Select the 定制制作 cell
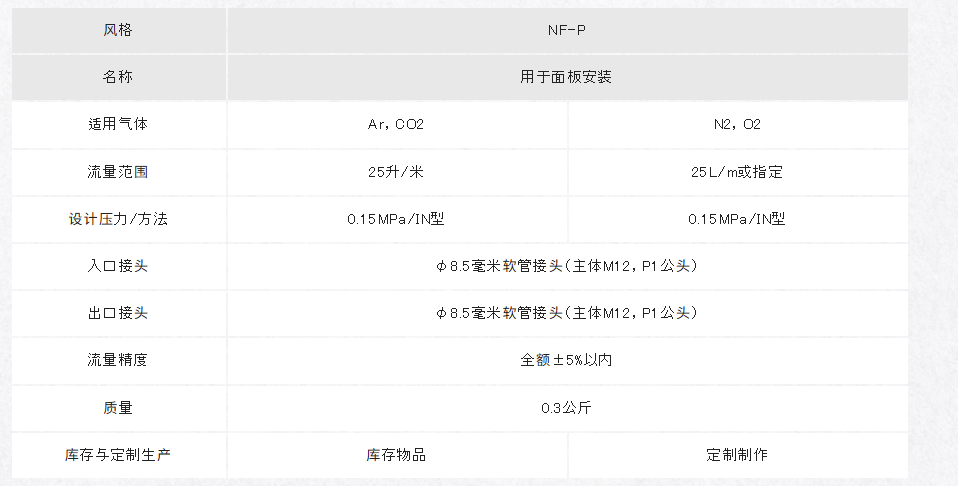 [x=738, y=455]
